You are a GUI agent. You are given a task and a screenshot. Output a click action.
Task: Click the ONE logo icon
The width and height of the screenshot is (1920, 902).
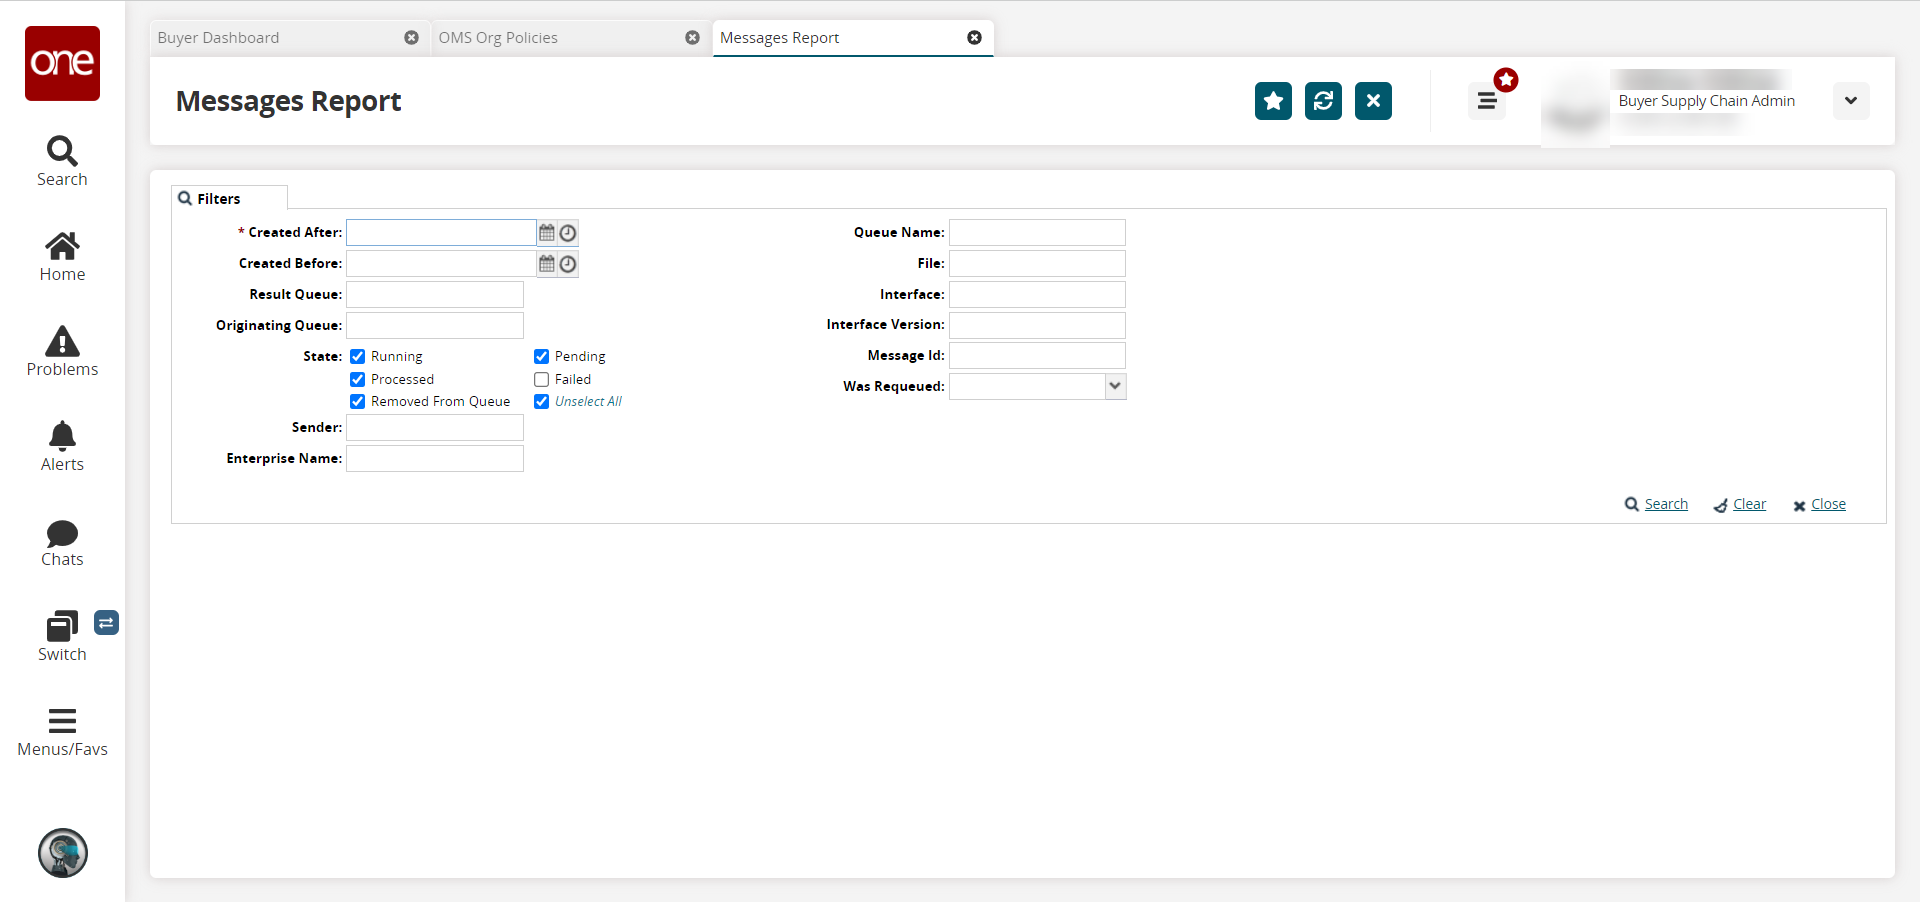[62, 63]
